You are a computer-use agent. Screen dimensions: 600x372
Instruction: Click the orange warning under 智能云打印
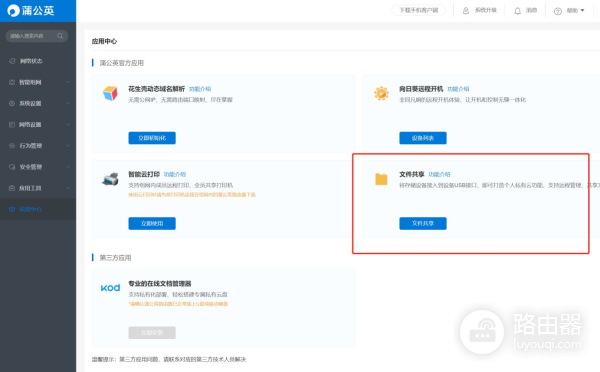(x=192, y=195)
